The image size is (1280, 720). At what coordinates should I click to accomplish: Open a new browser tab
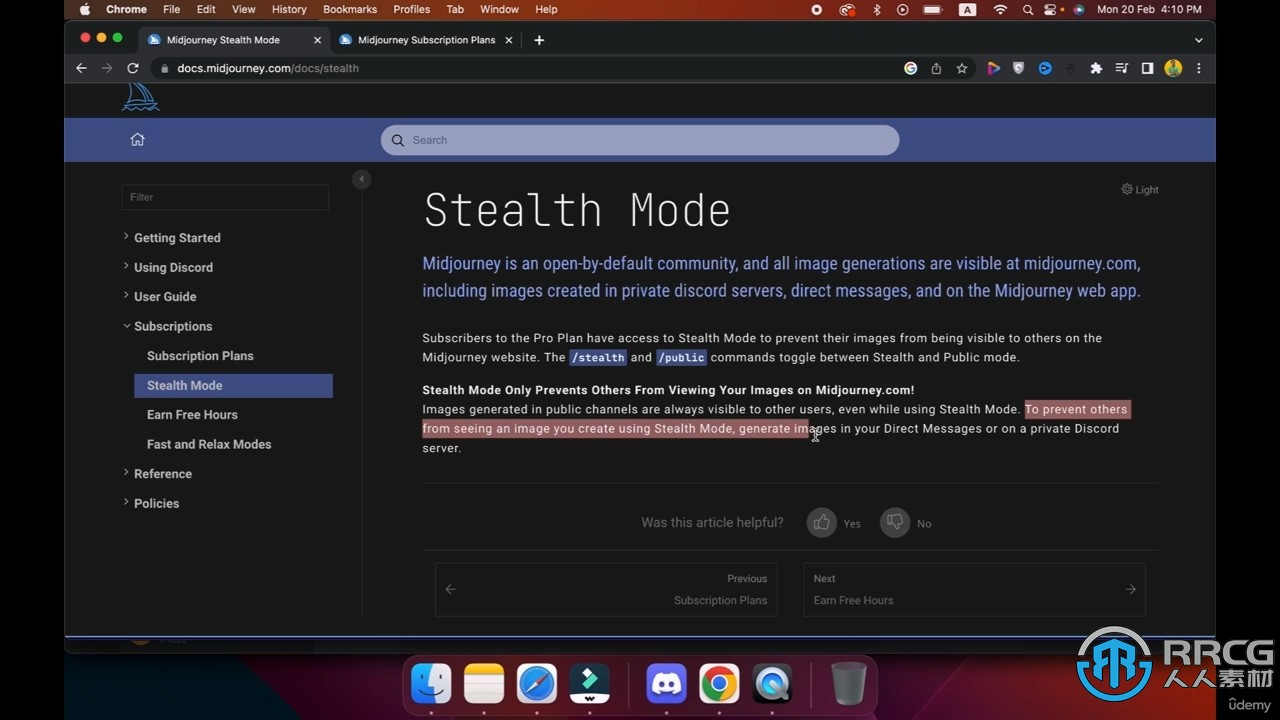point(539,40)
